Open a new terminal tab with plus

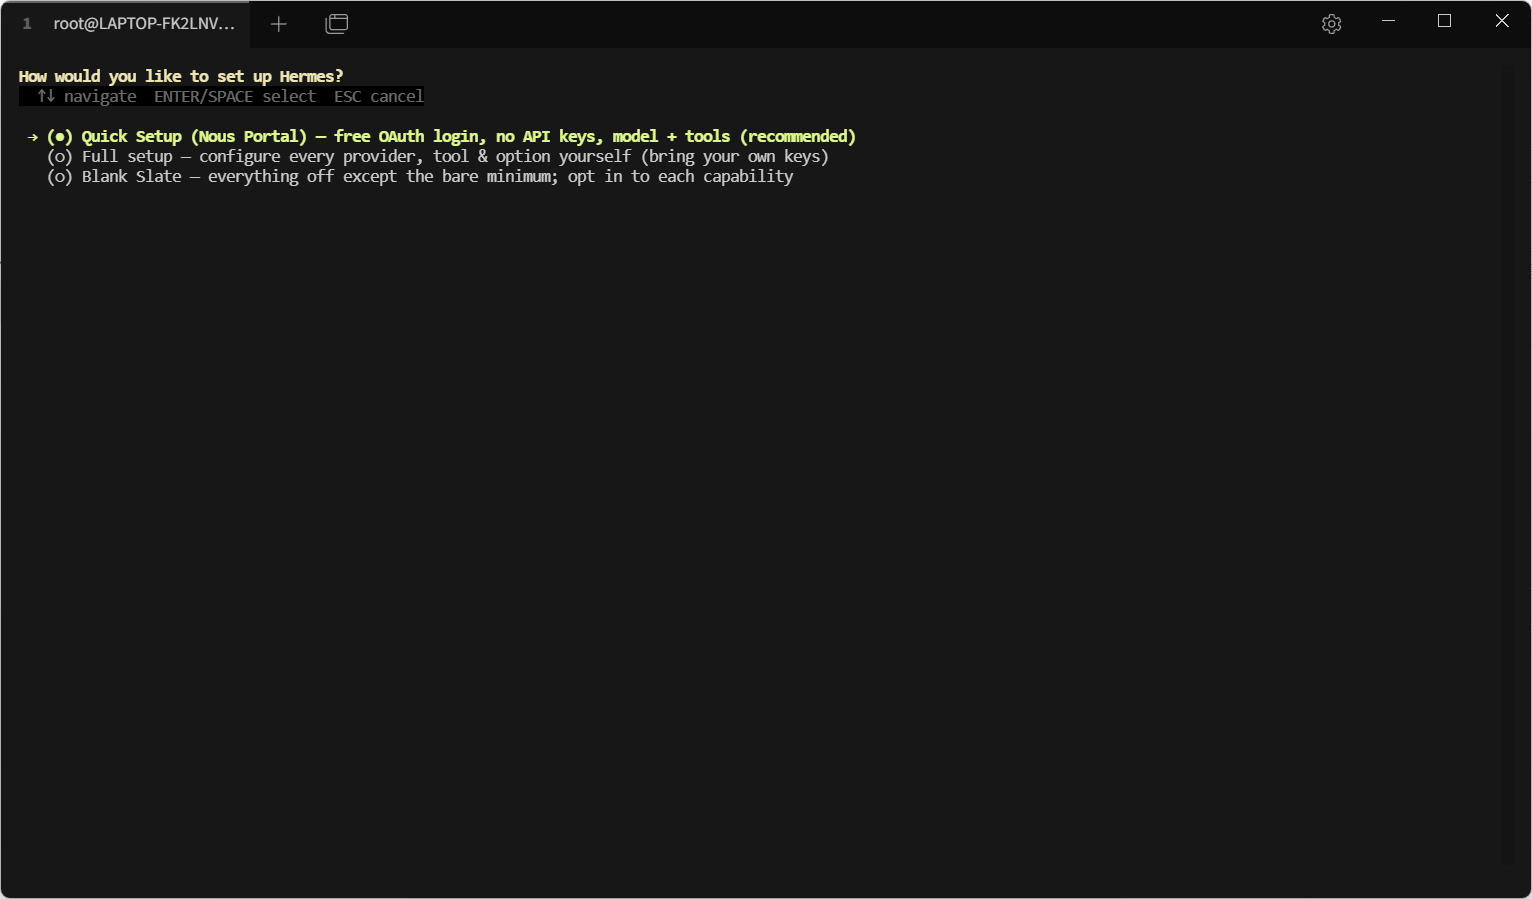[279, 24]
